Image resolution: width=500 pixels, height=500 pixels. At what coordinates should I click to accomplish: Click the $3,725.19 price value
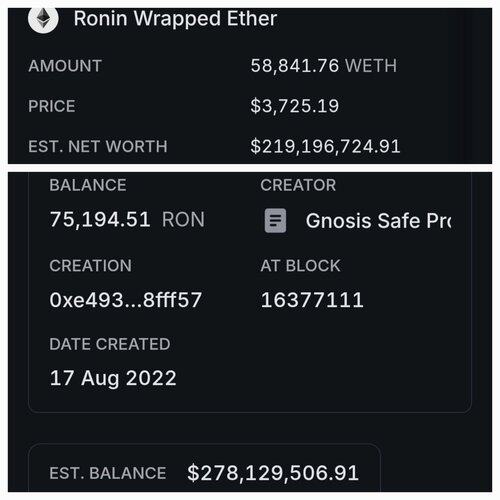[x=295, y=106]
